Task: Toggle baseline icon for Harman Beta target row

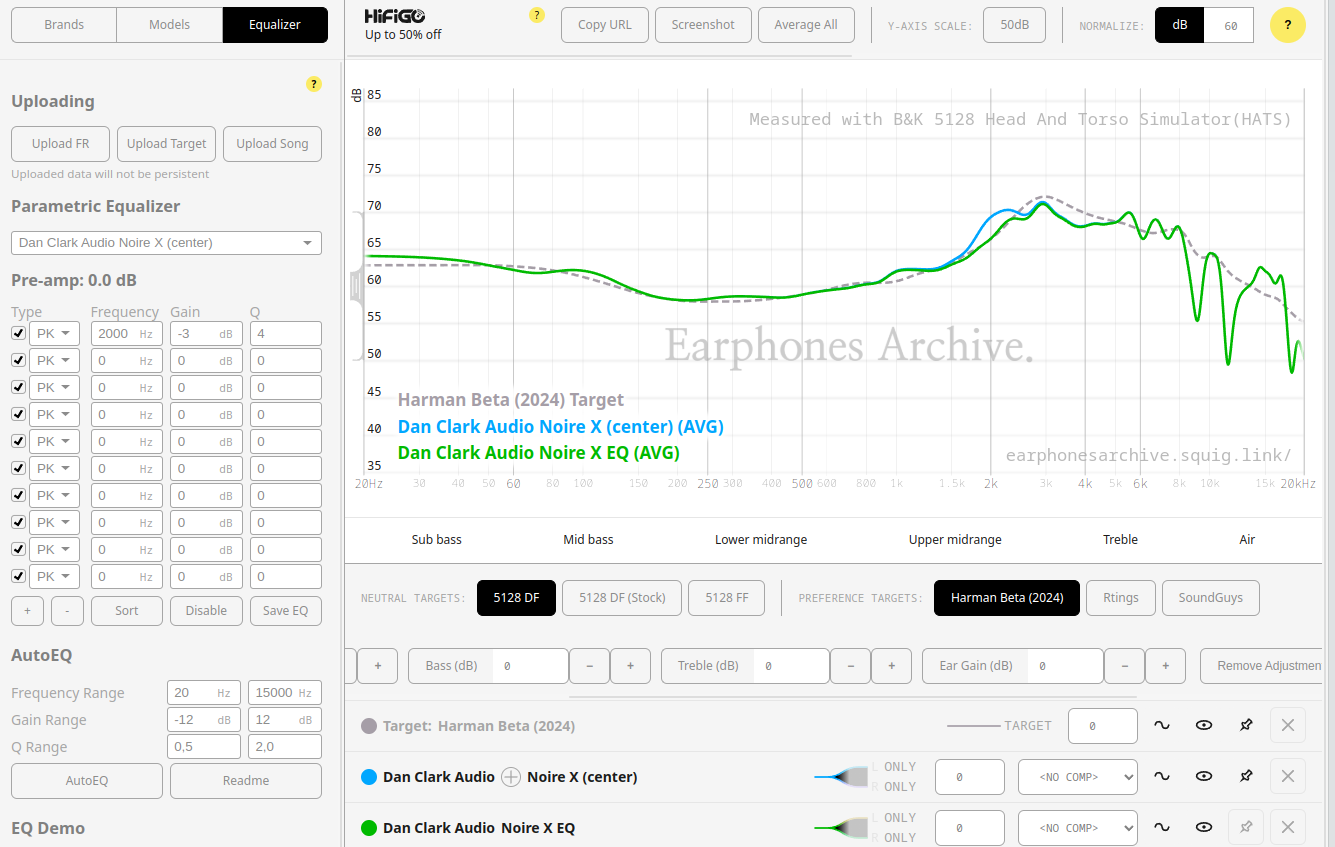Action: (x=1162, y=726)
